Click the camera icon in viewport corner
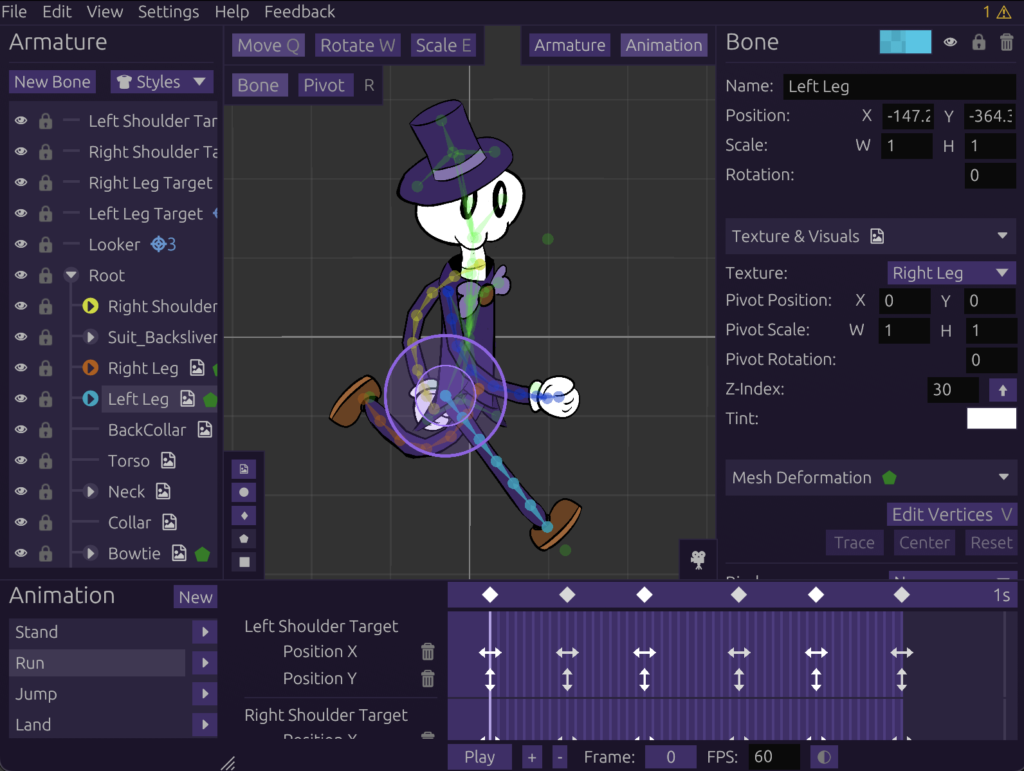The height and width of the screenshot is (771, 1024). tap(698, 559)
